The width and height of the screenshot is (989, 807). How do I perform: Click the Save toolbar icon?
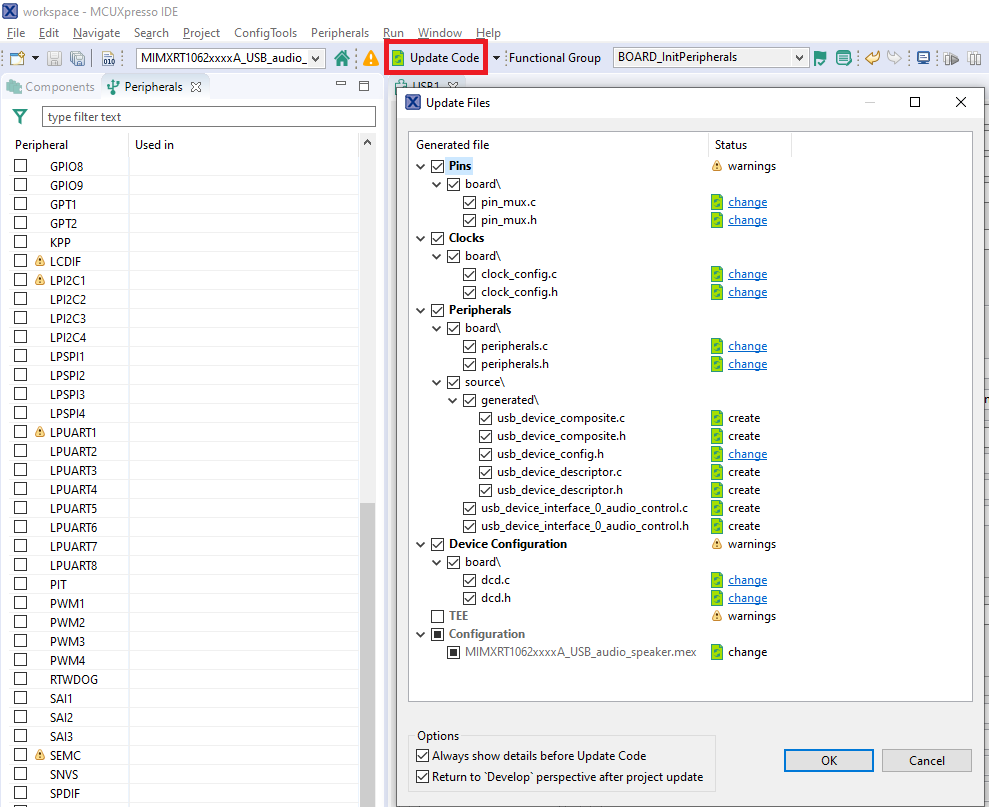(x=54, y=58)
